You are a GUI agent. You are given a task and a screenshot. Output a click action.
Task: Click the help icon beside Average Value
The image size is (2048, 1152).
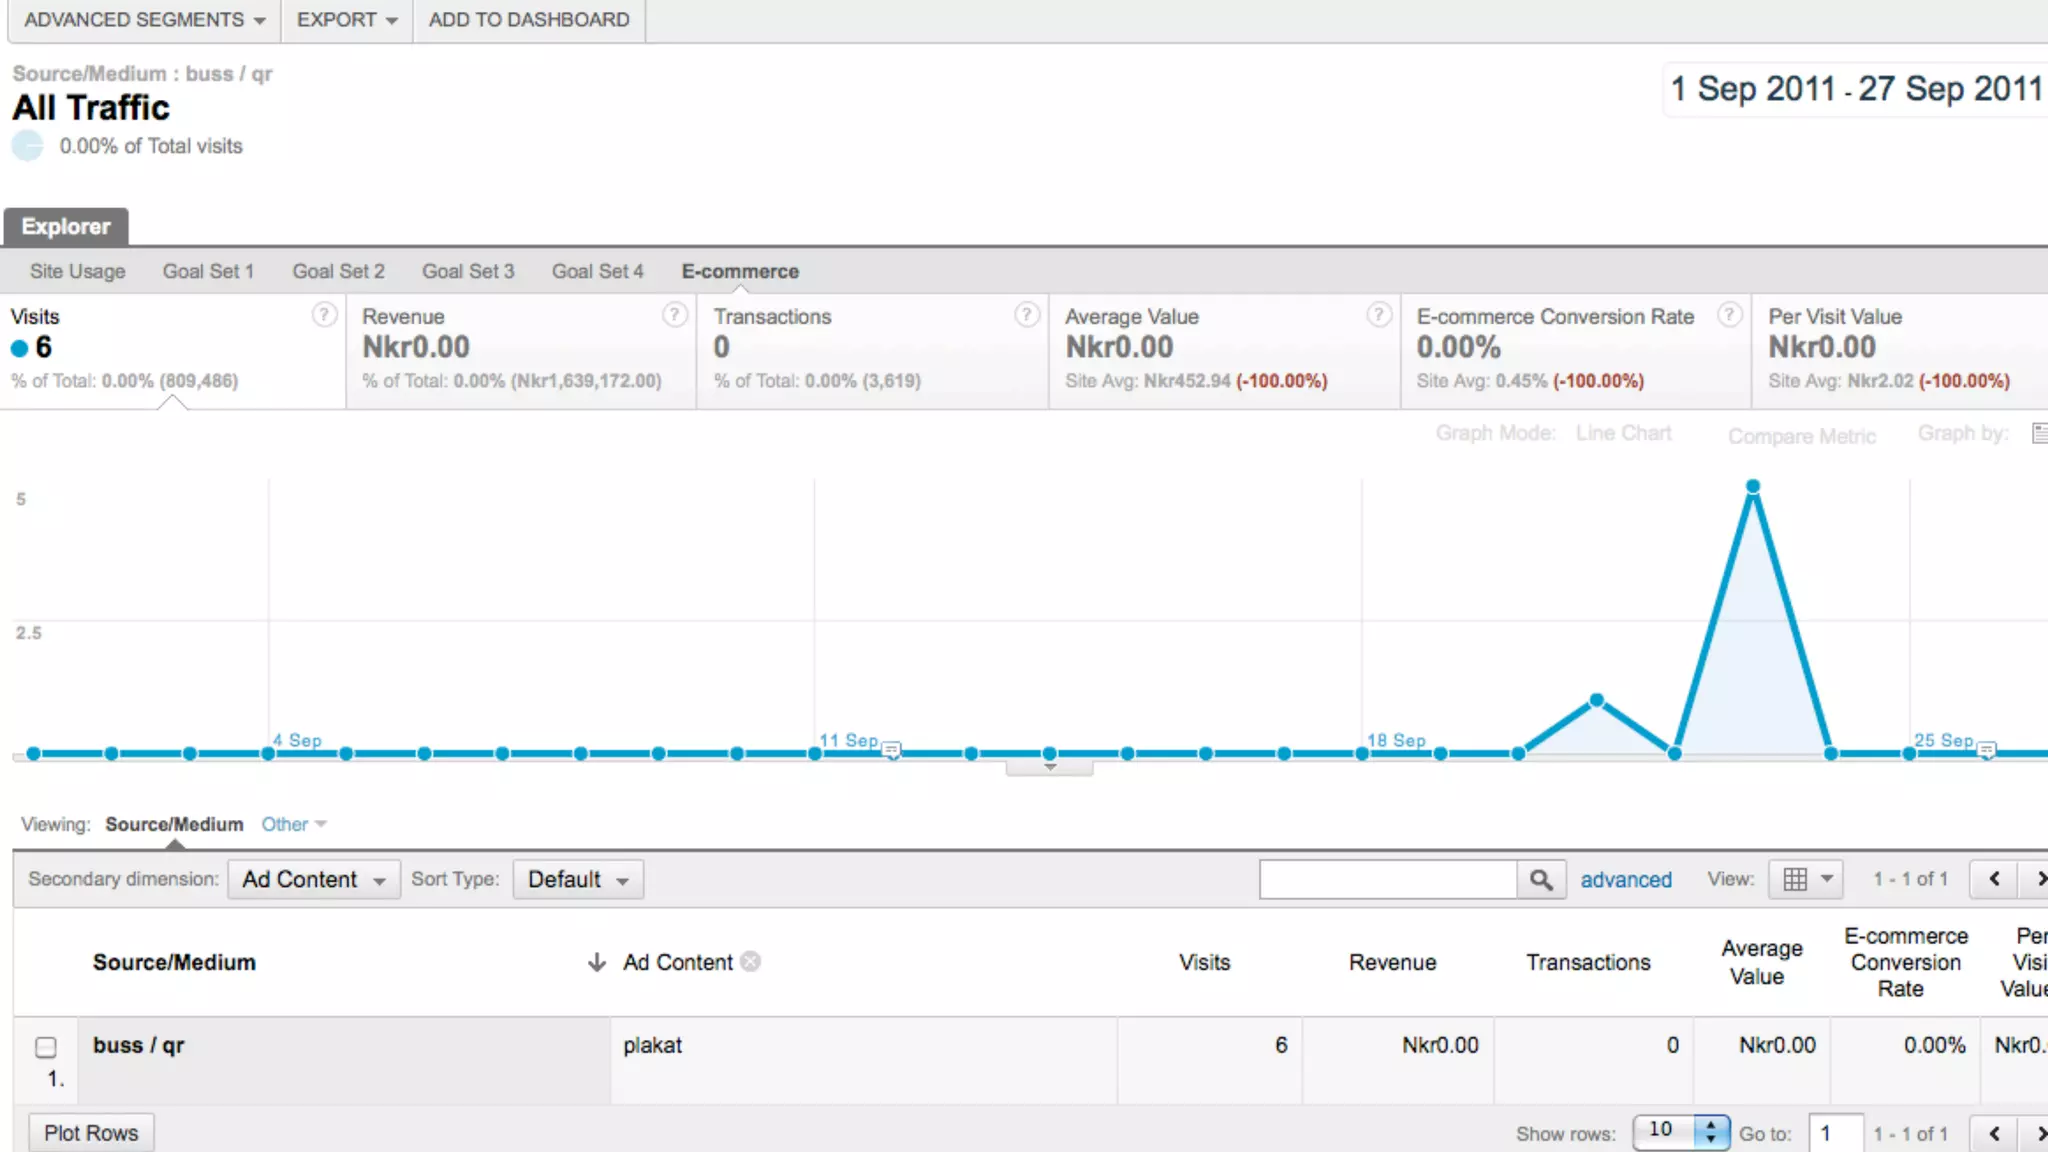[1378, 315]
